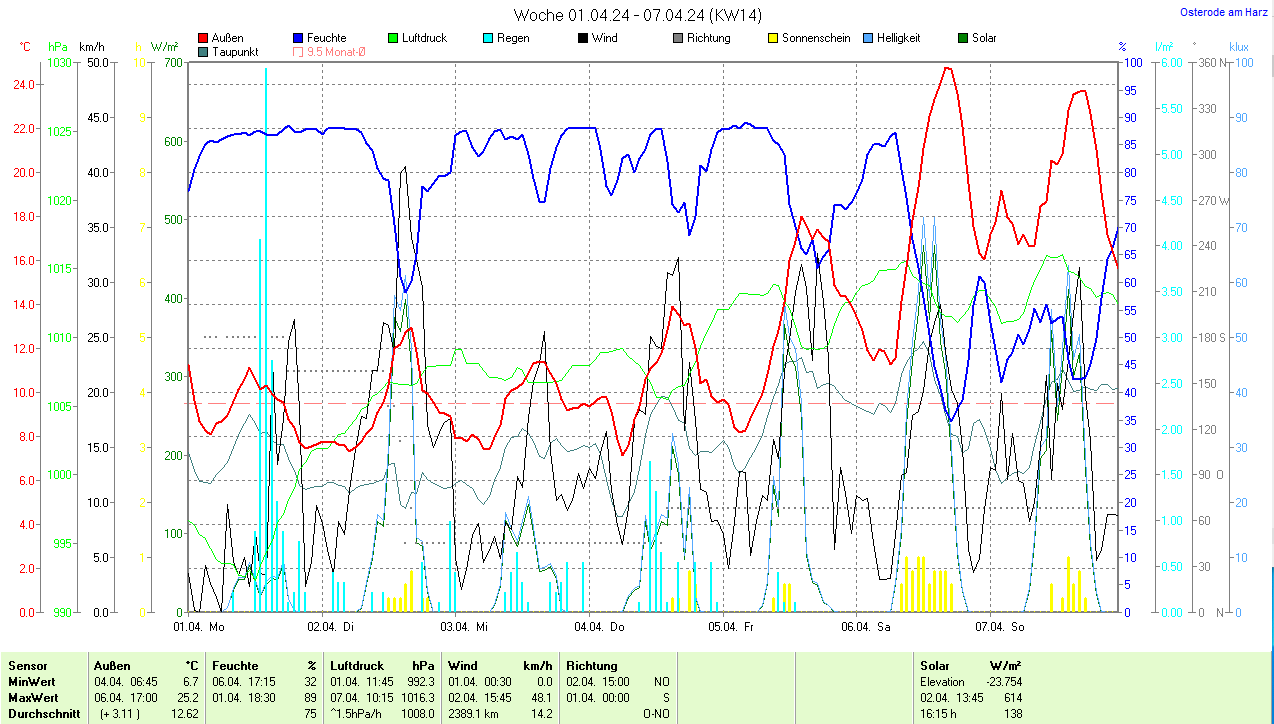Click the 07.04. So date label
This screenshot has width=1274, height=724.
[x=999, y=627]
